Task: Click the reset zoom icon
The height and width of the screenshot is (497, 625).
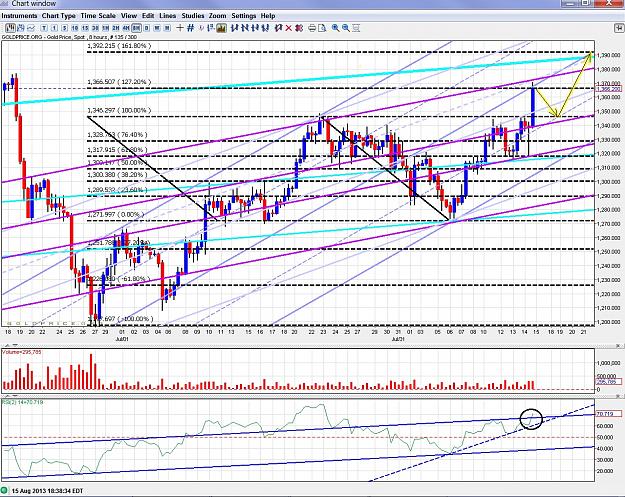Action: (x=356, y=28)
